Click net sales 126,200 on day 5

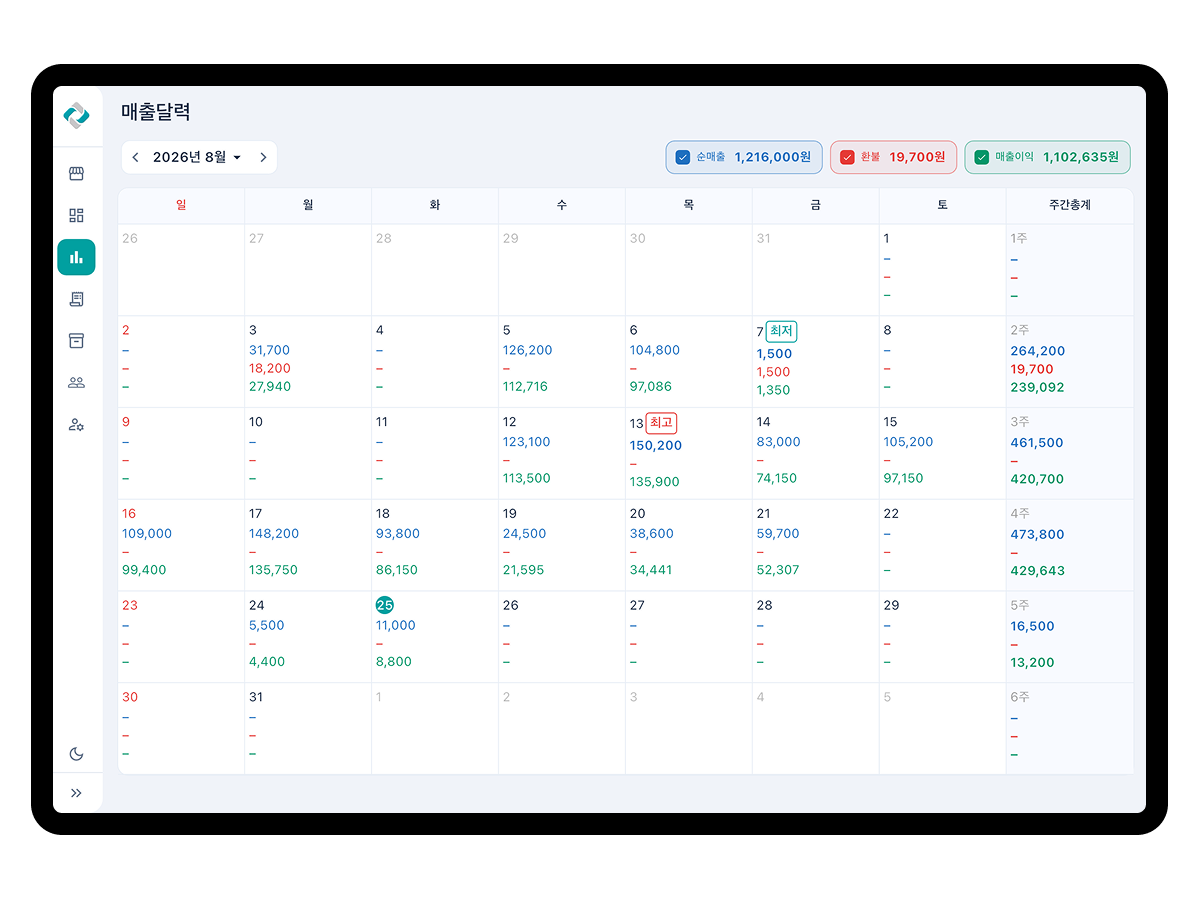click(x=528, y=350)
